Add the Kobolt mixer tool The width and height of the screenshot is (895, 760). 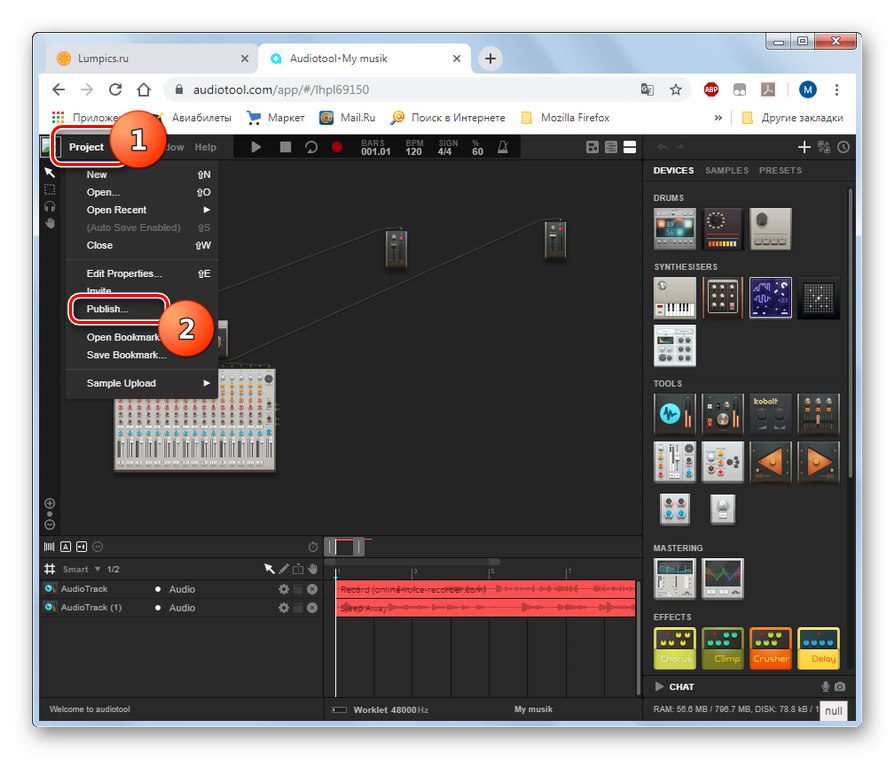770,414
